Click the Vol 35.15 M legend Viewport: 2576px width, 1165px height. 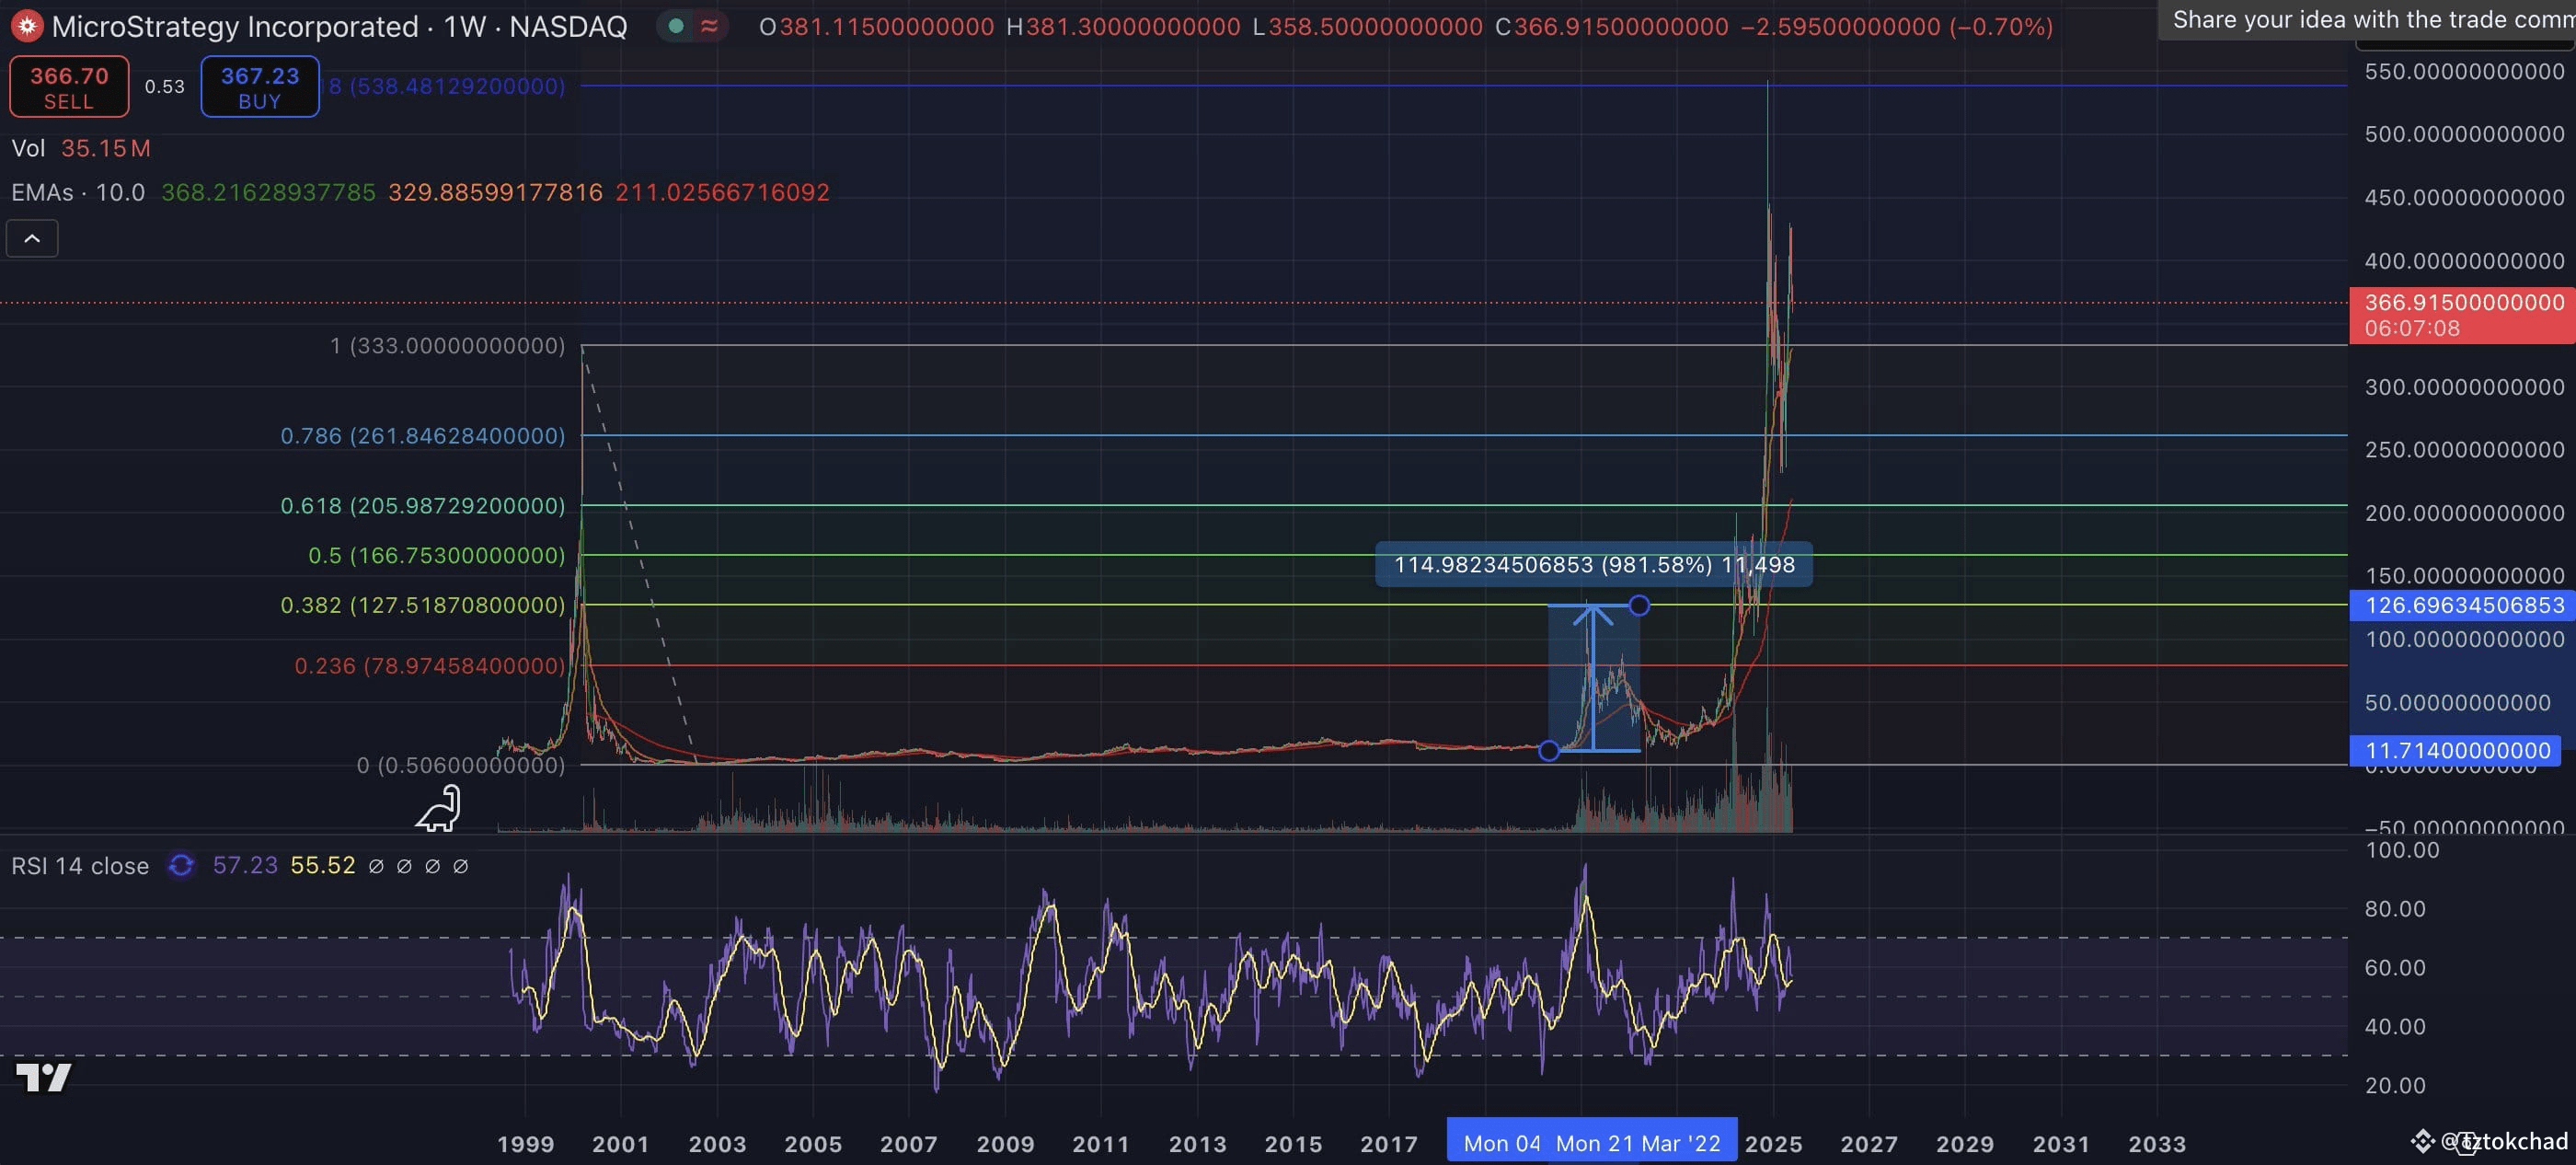[x=81, y=148]
